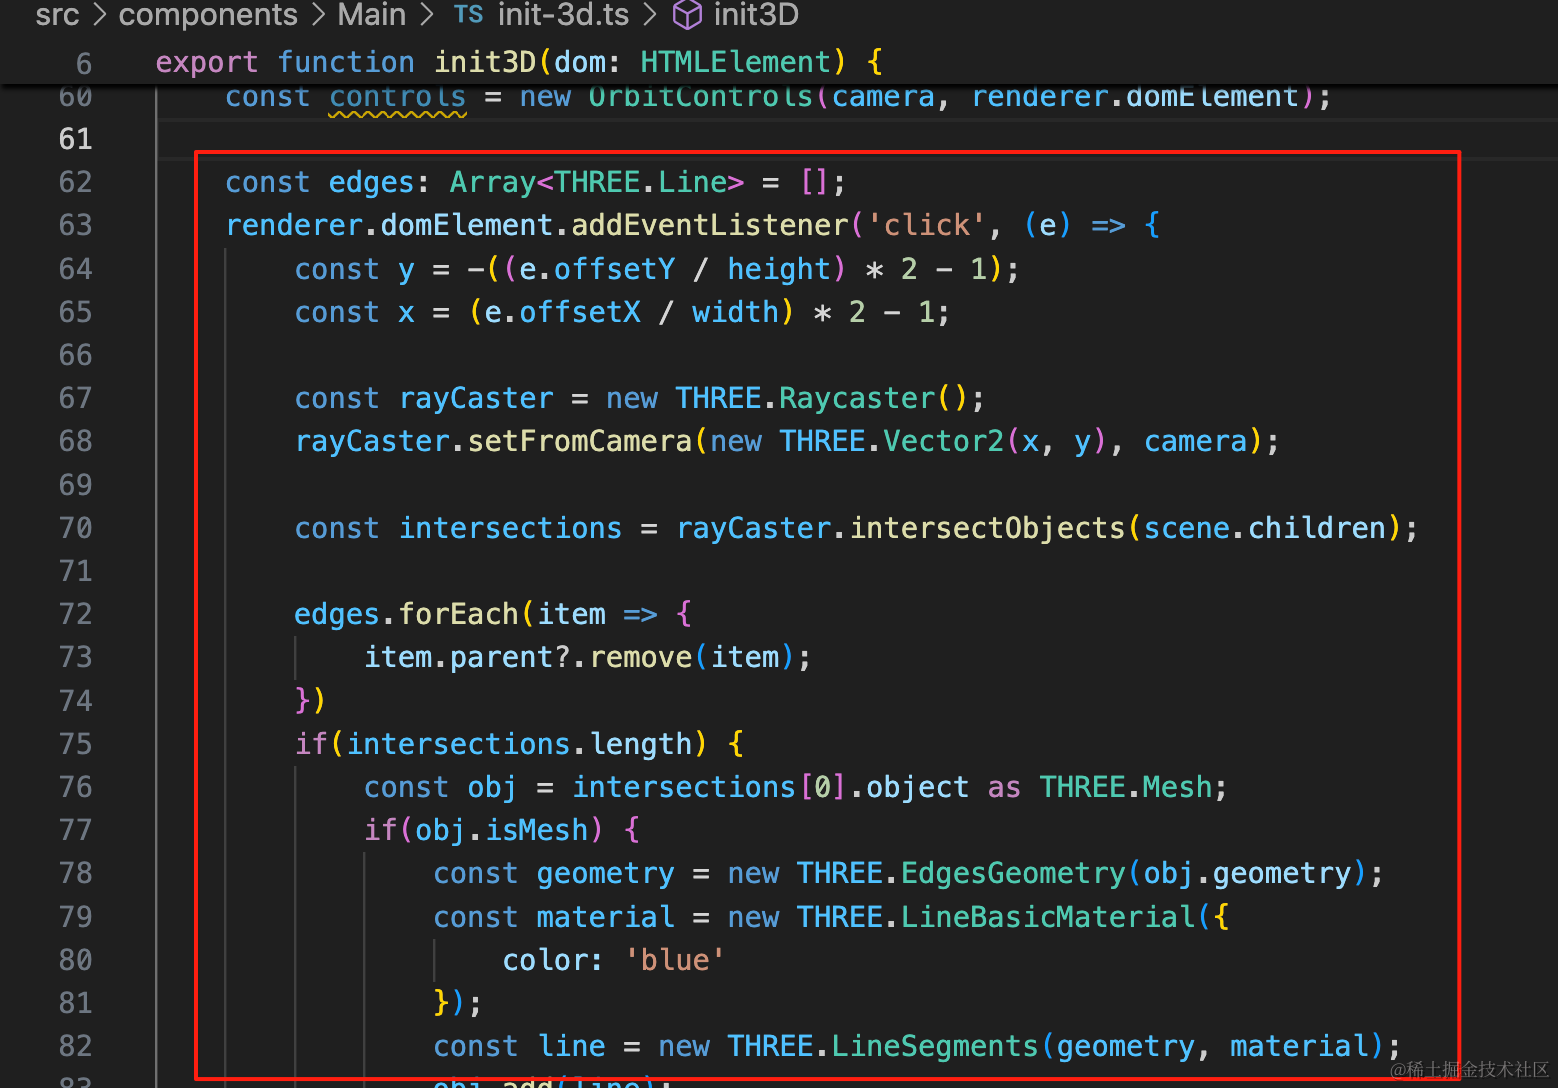Click 'offsetY' on line 64
The image size is (1558, 1088).
coord(614,269)
